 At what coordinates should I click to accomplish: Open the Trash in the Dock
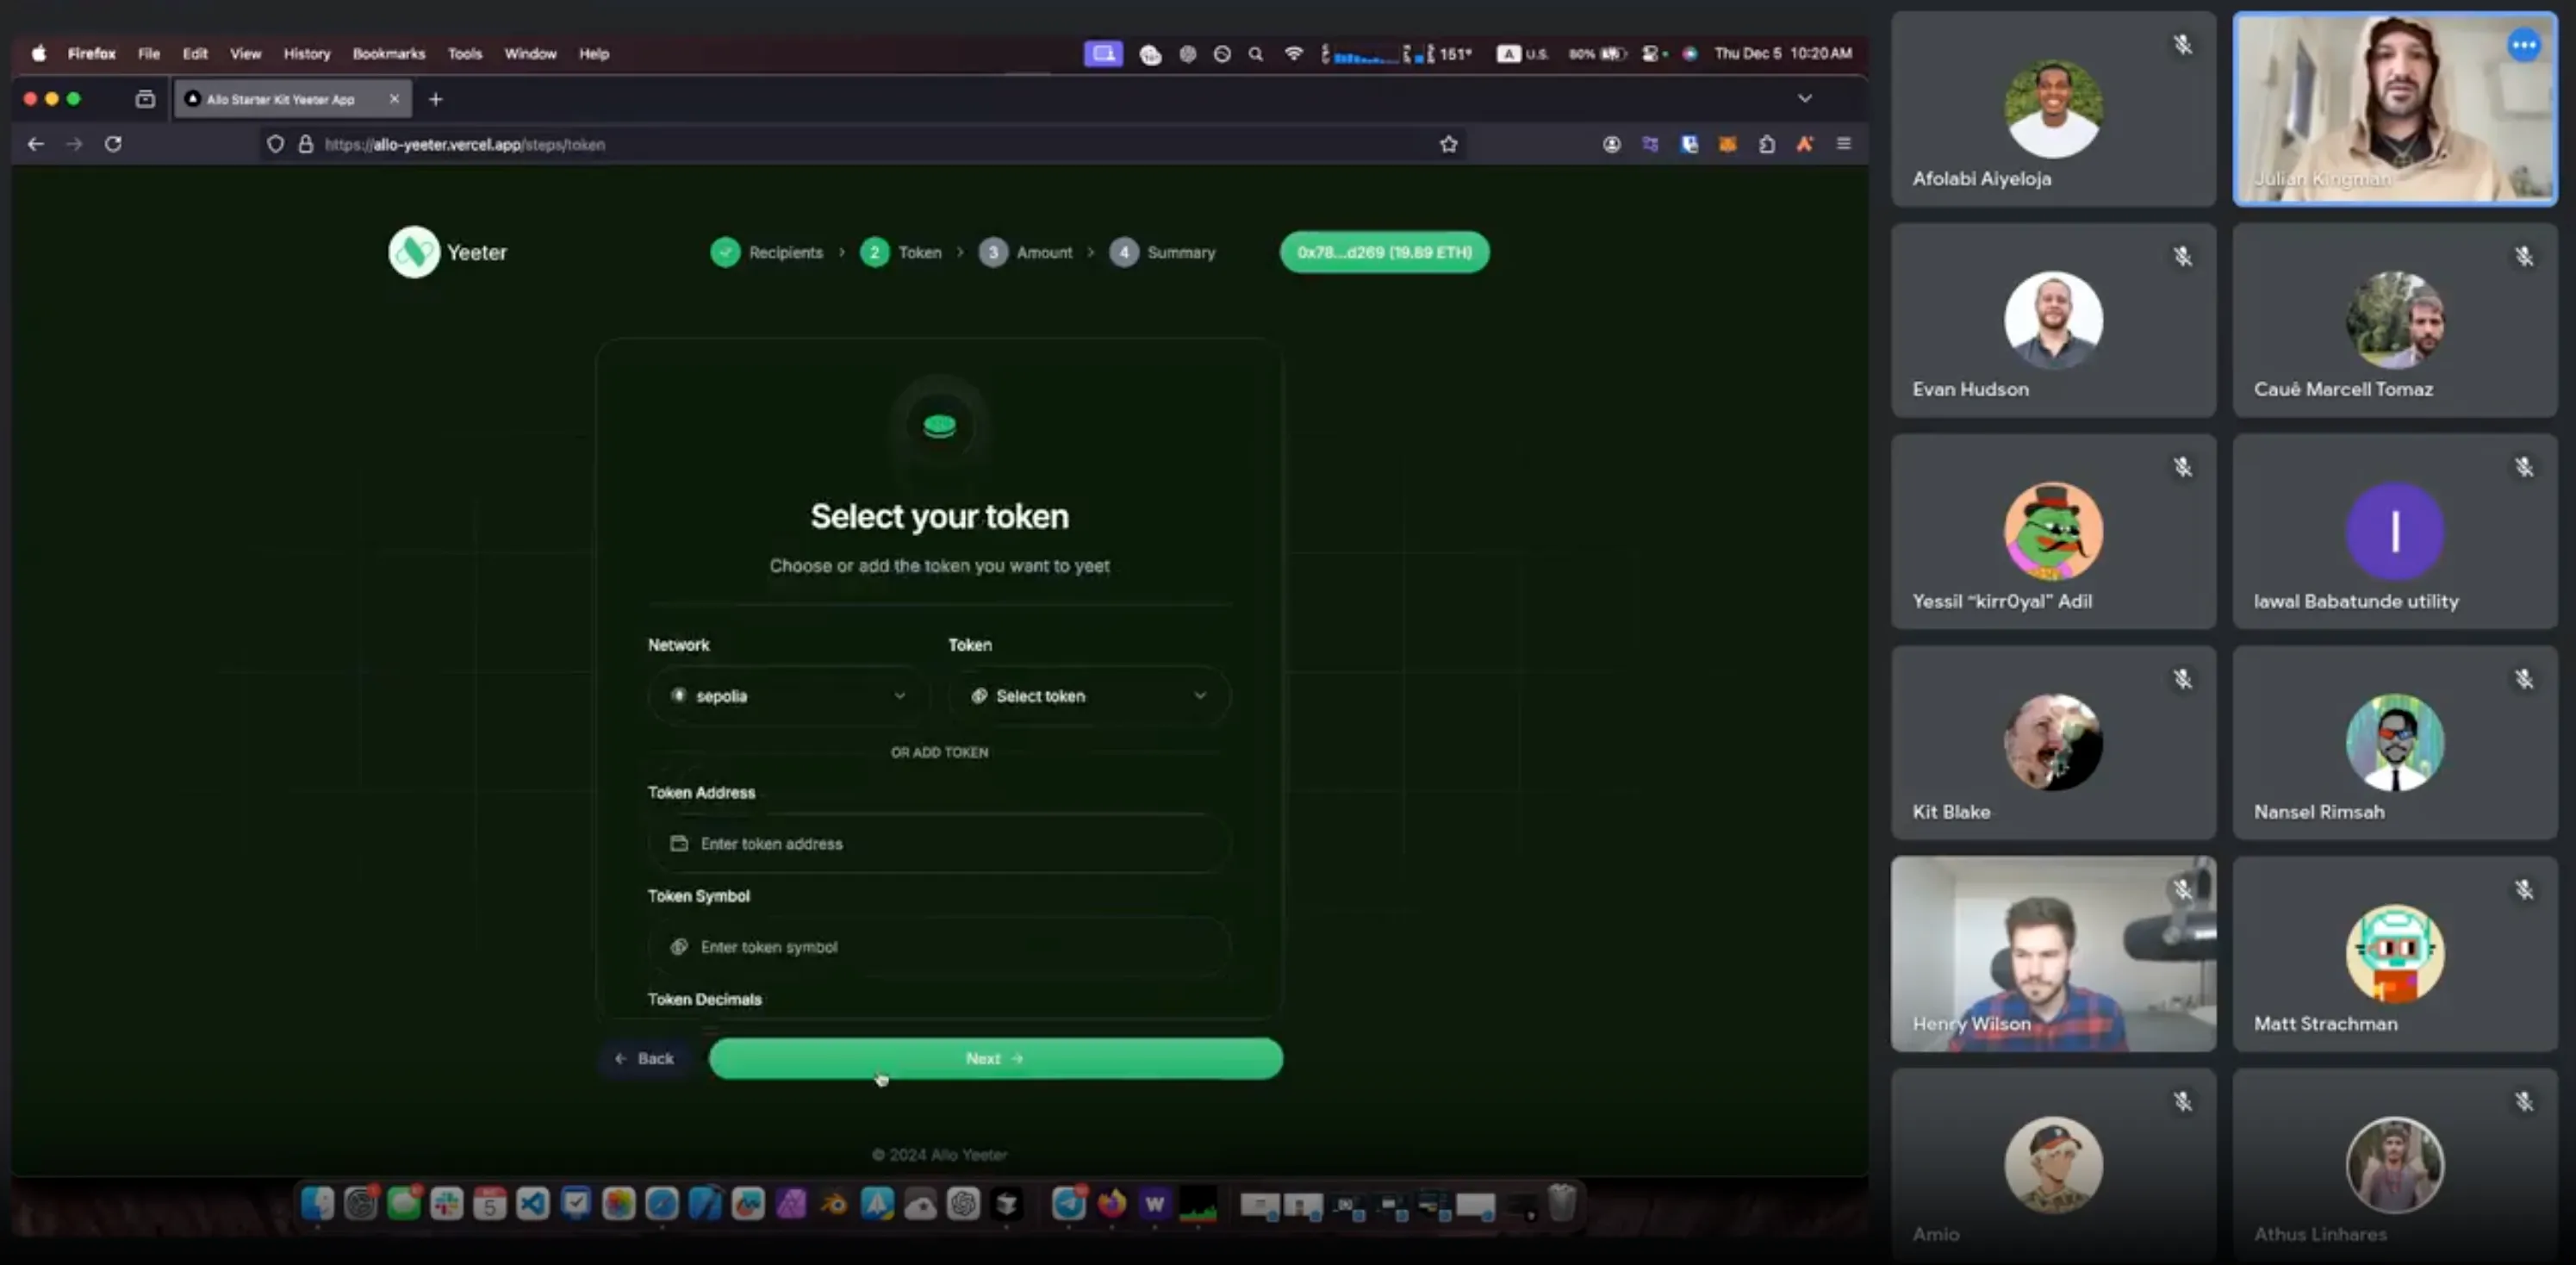1561,1204
